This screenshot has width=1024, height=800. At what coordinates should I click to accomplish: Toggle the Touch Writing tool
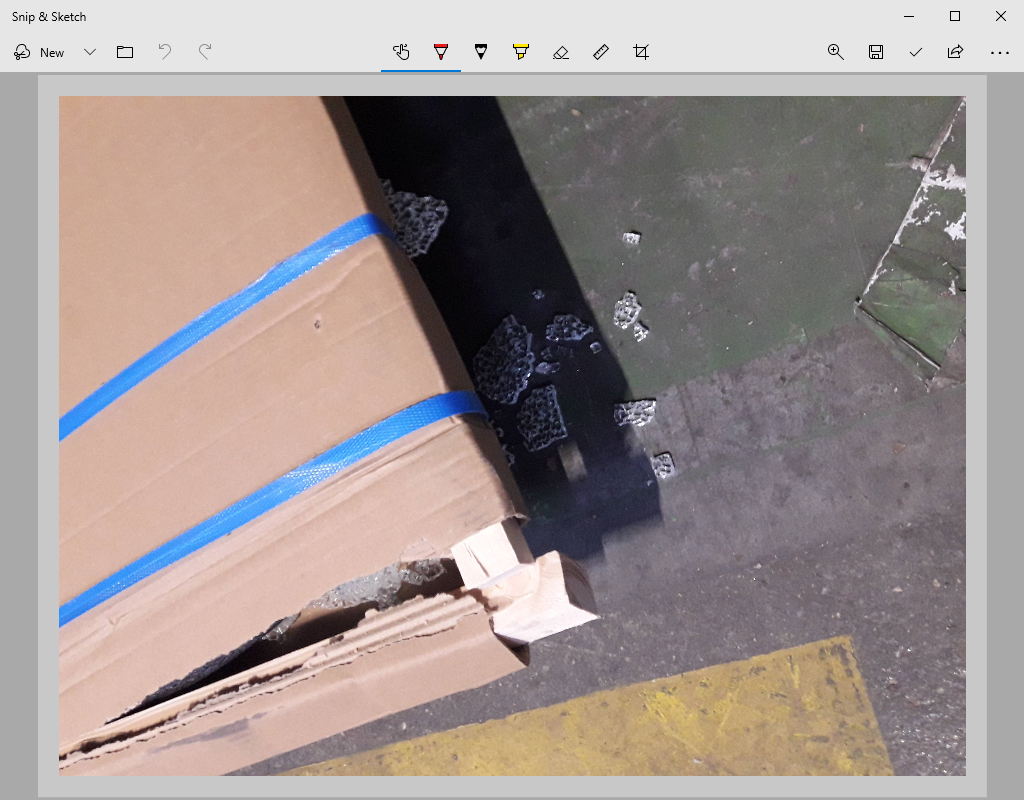point(401,52)
